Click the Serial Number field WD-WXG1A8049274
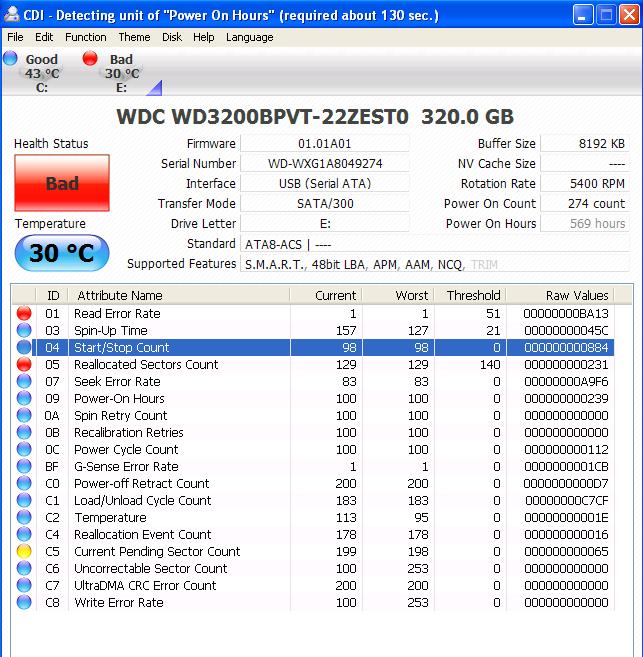643x657 pixels. click(325, 163)
